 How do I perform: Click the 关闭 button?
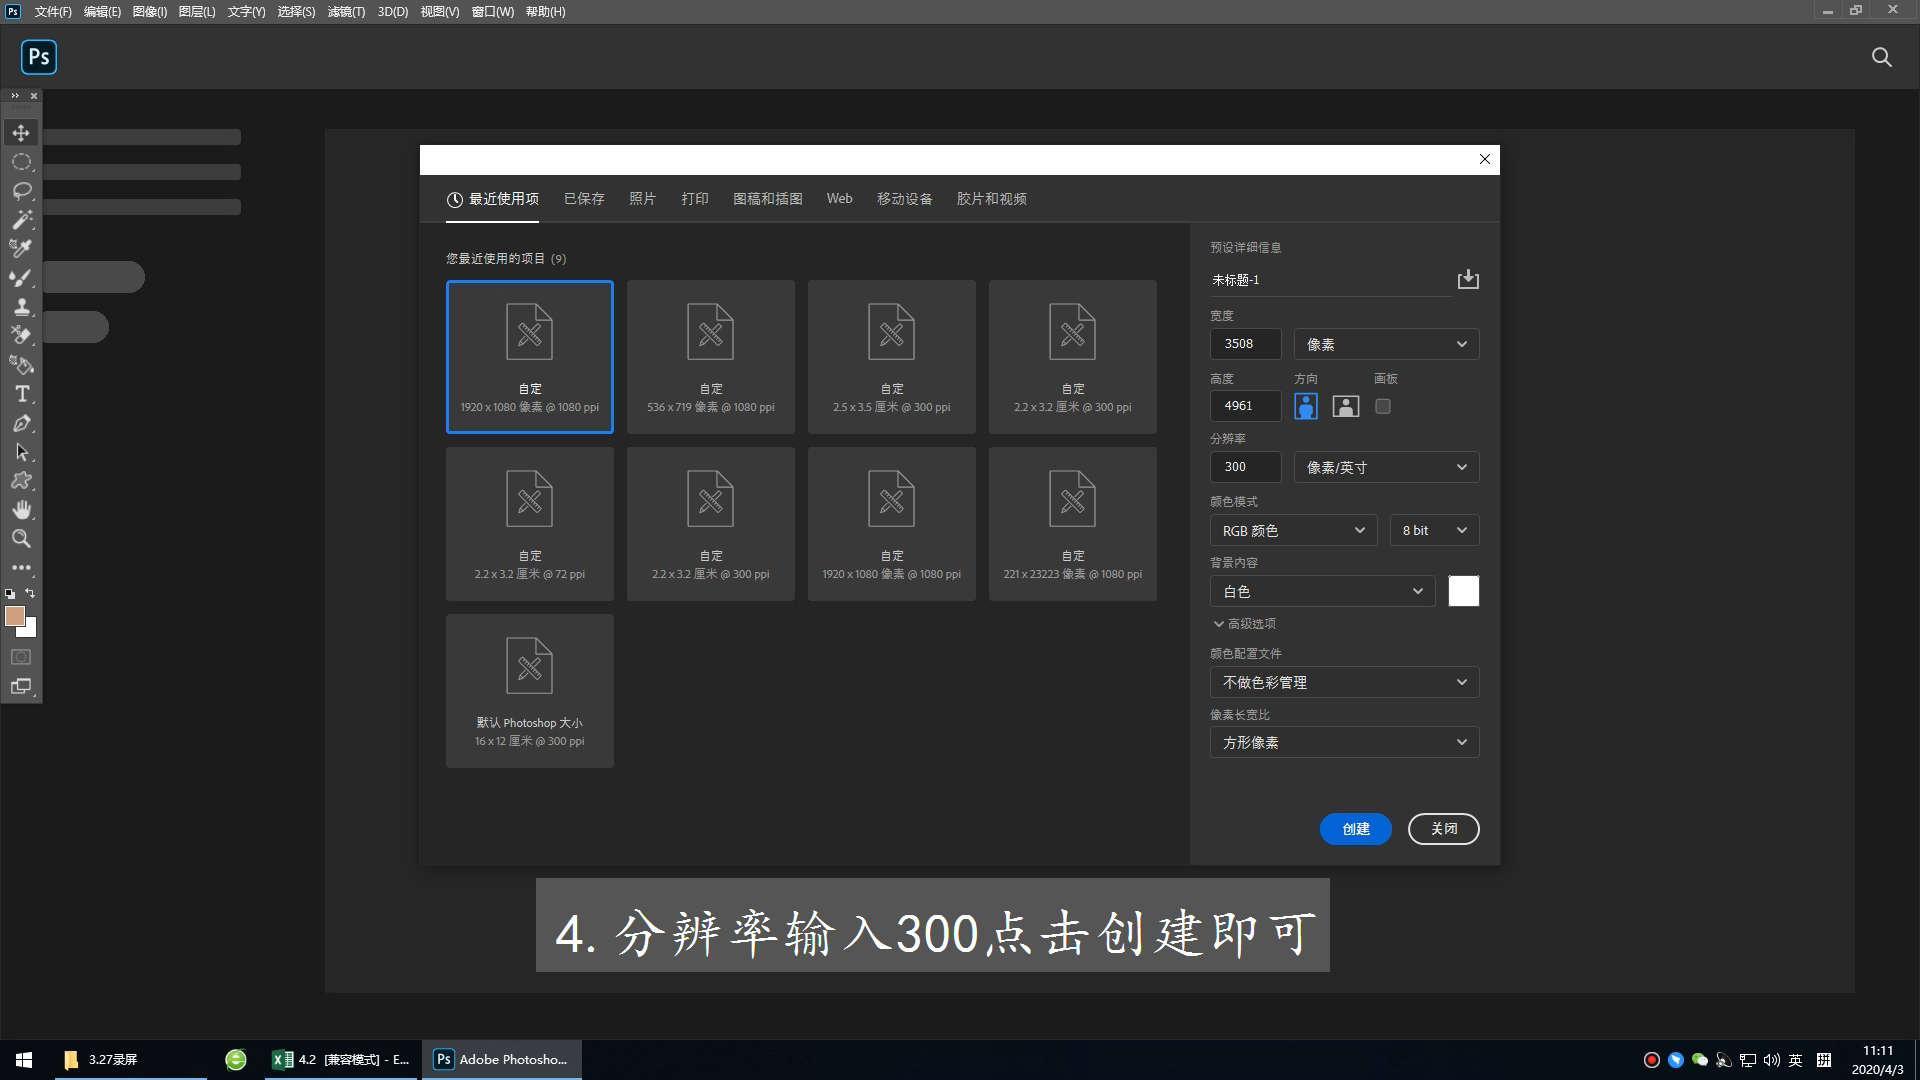pyautogui.click(x=1443, y=829)
